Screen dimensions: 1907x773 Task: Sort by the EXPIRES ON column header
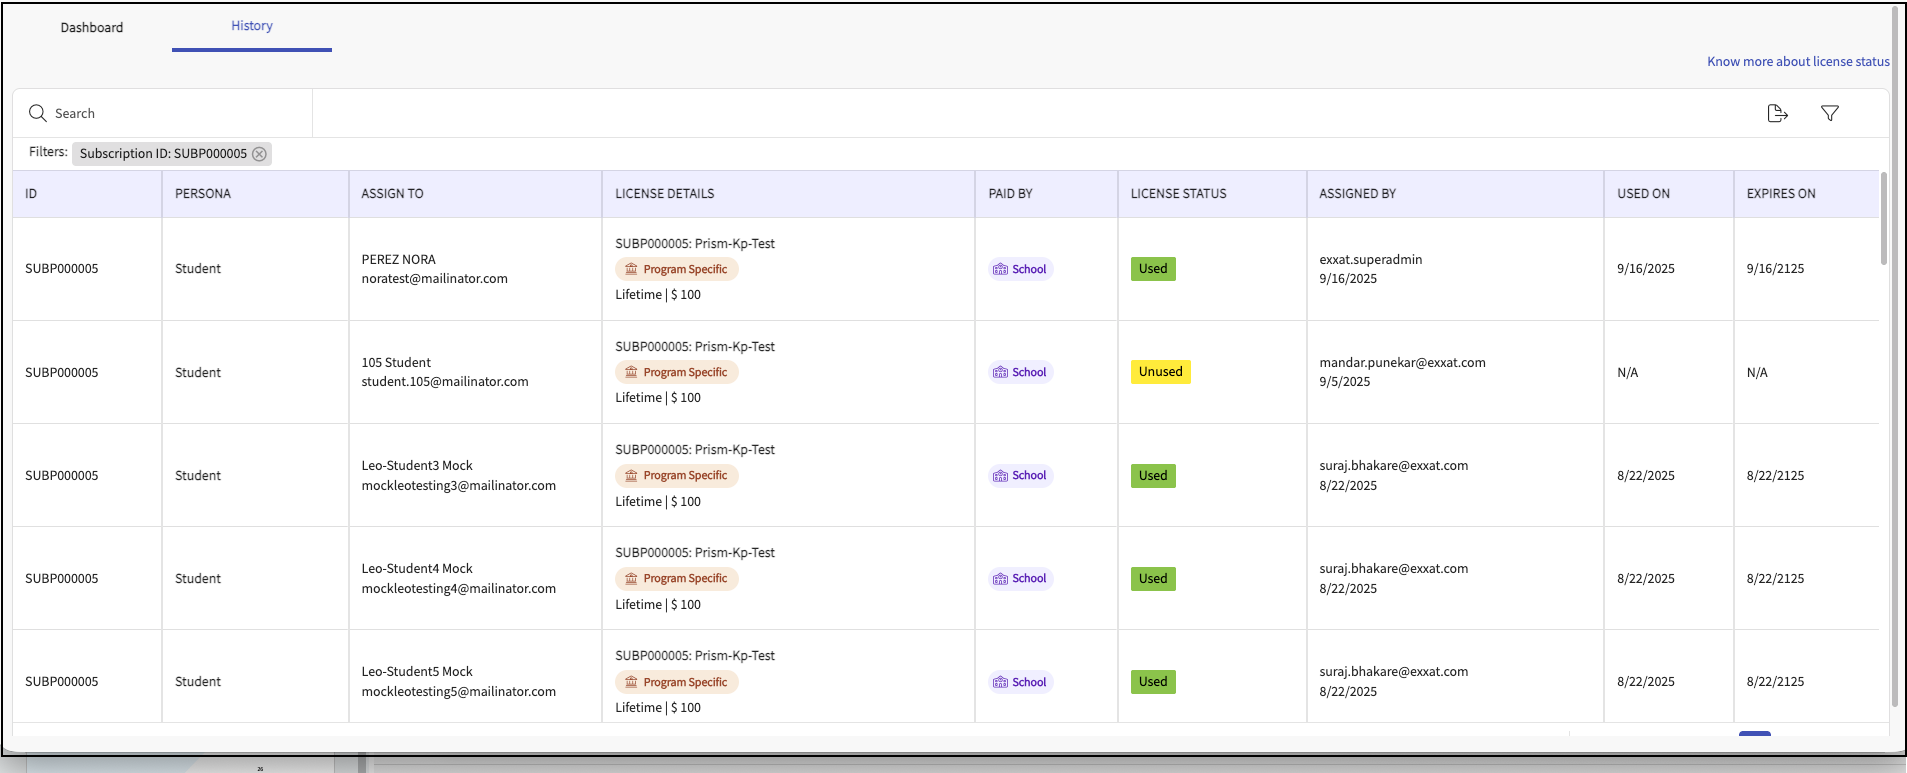[1780, 194]
